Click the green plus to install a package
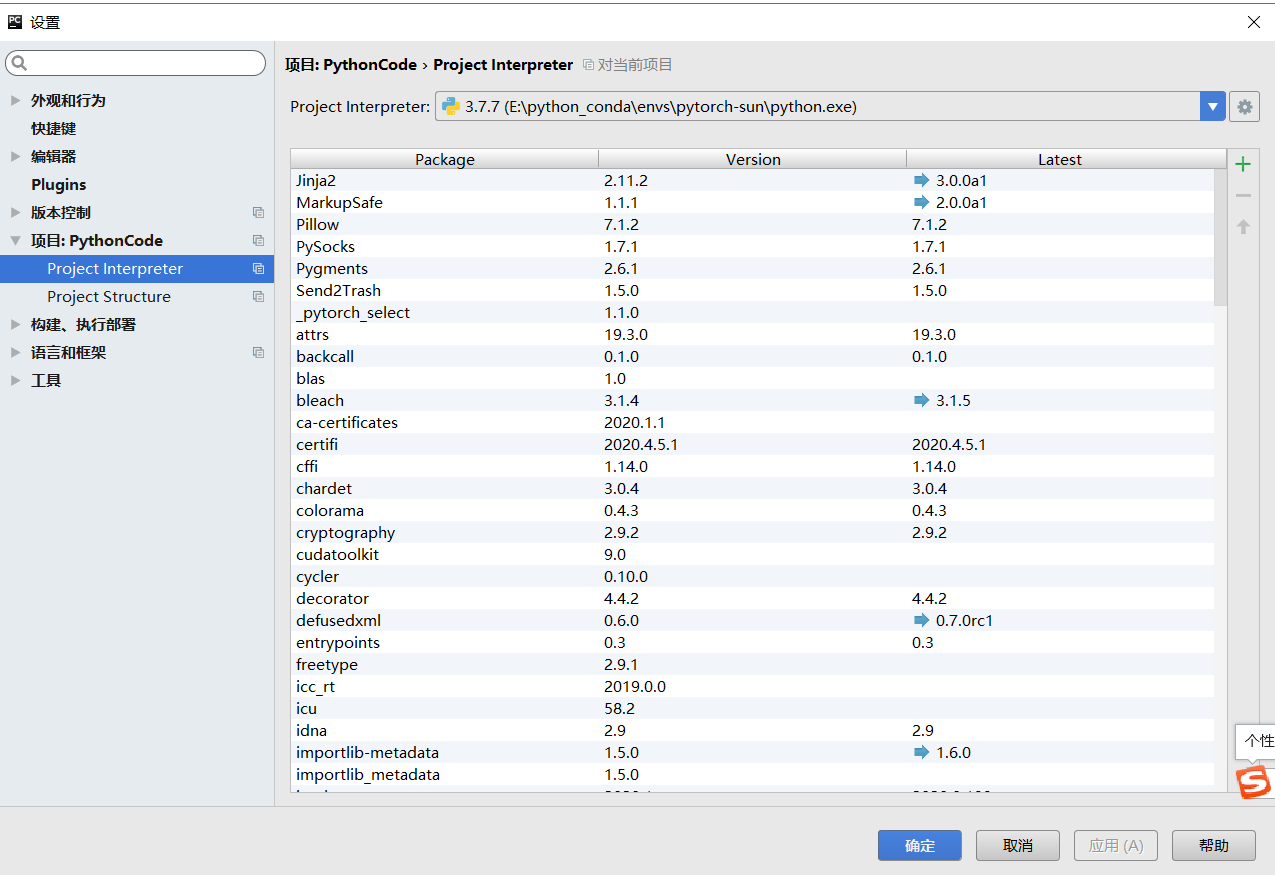This screenshot has height=875, width=1275. point(1244,163)
